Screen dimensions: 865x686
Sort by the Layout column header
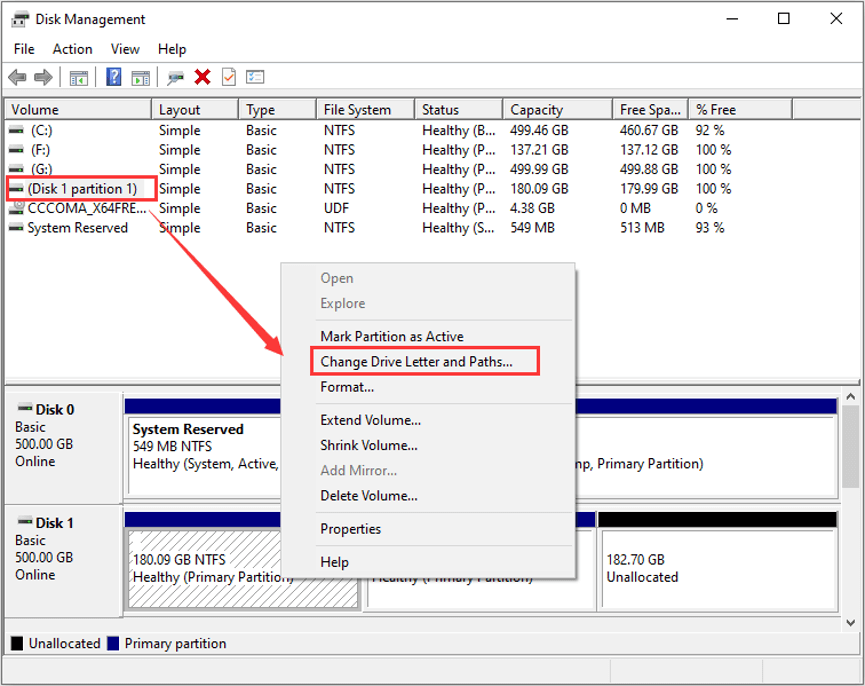195,110
